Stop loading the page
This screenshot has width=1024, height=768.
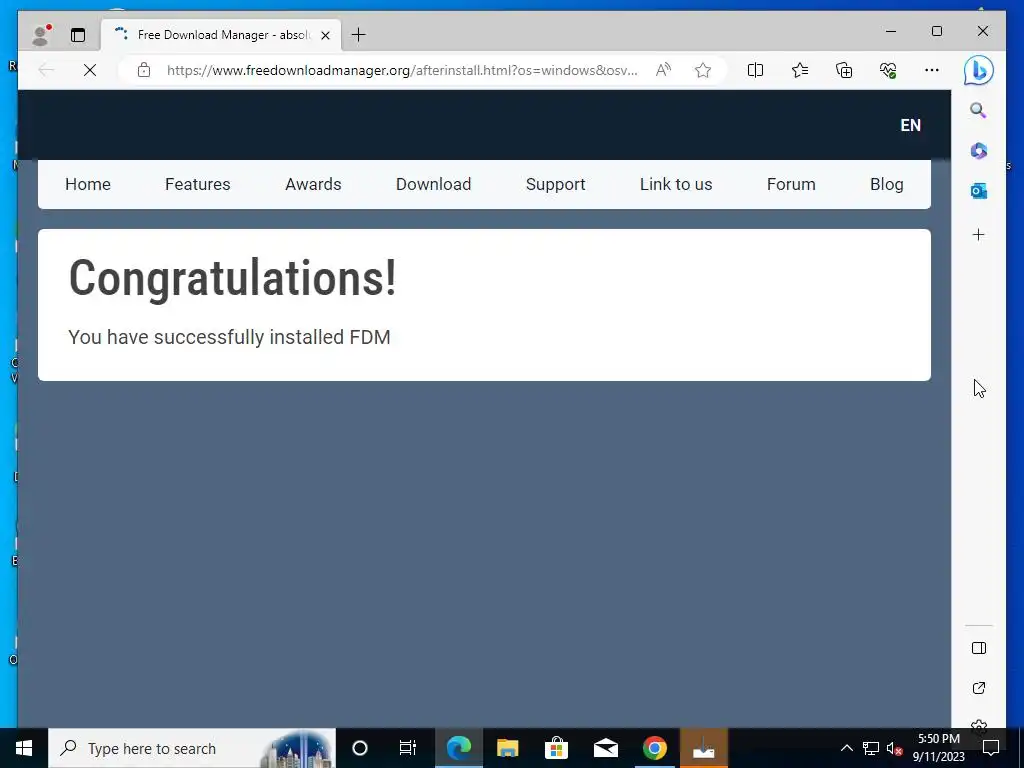[x=90, y=70]
